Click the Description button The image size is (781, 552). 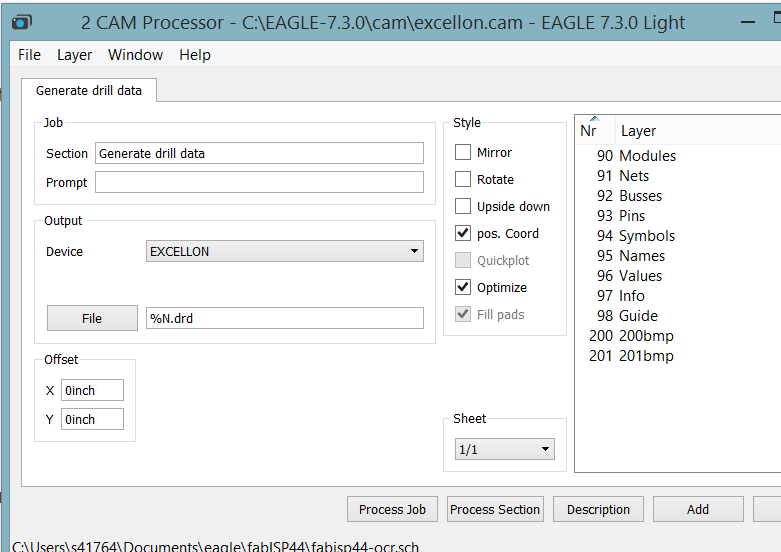point(598,509)
